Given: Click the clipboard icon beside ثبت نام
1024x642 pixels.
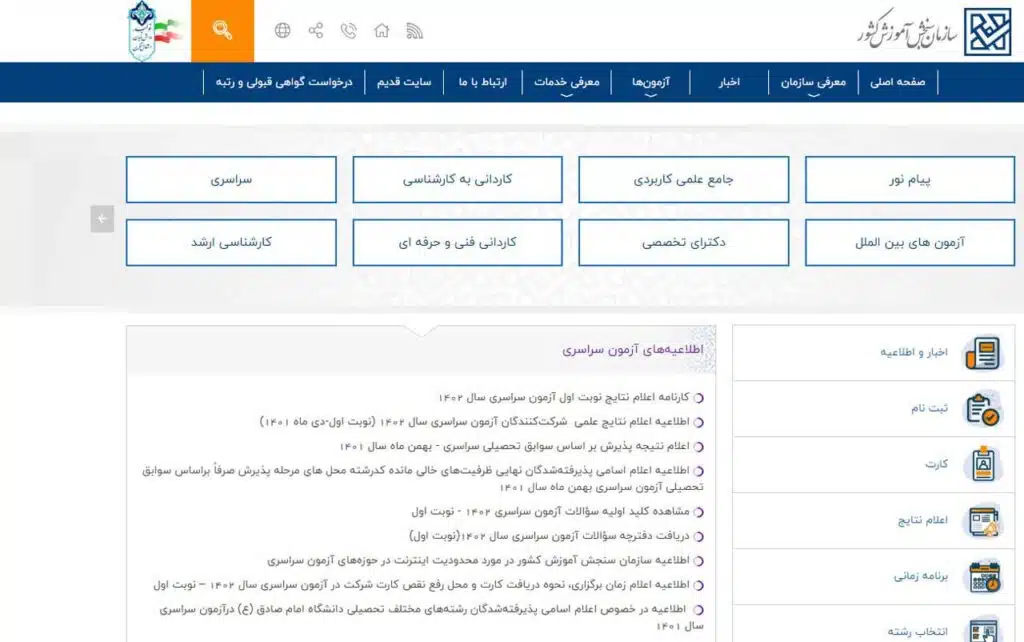Looking at the screenshot, I should point(983,409).
